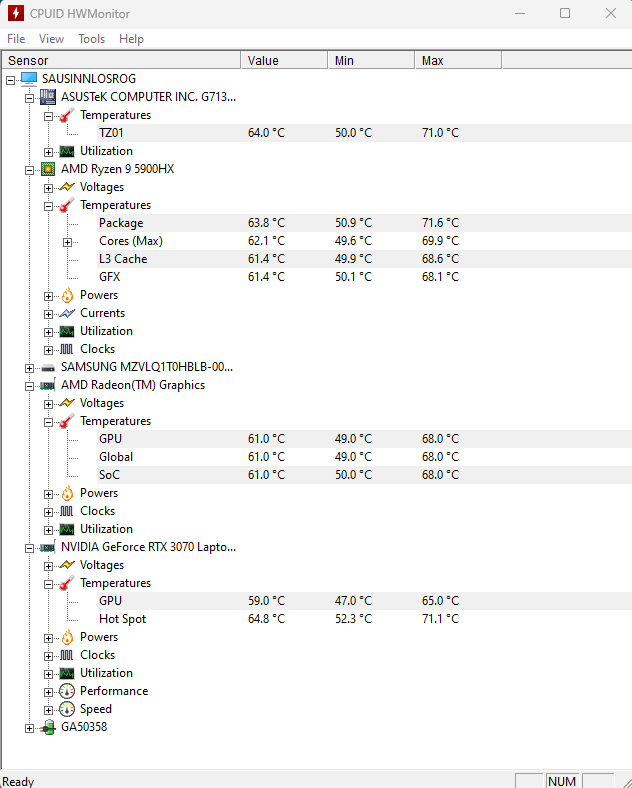The height and width of the screenshot is (788, 632).
Task: Click the NVIDIA Powers flame icon
Action: click(x=67, y=637)
